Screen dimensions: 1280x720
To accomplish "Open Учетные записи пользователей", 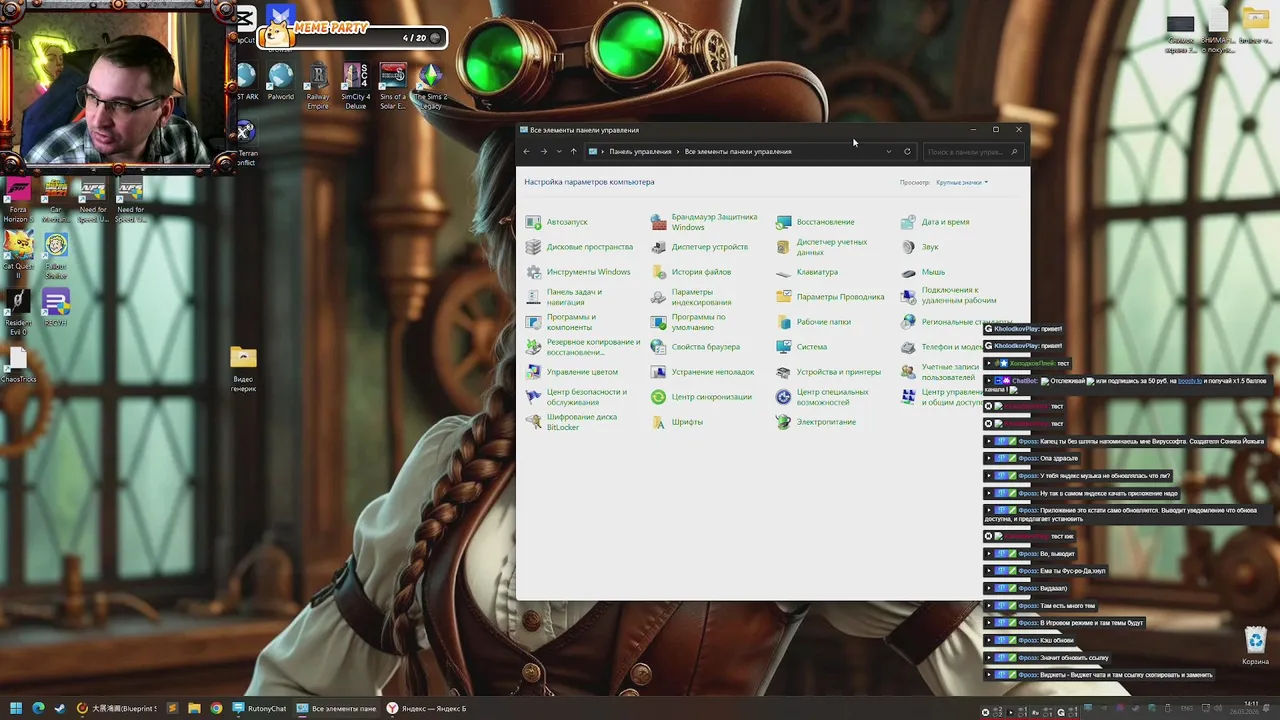I will click(941, 372).
